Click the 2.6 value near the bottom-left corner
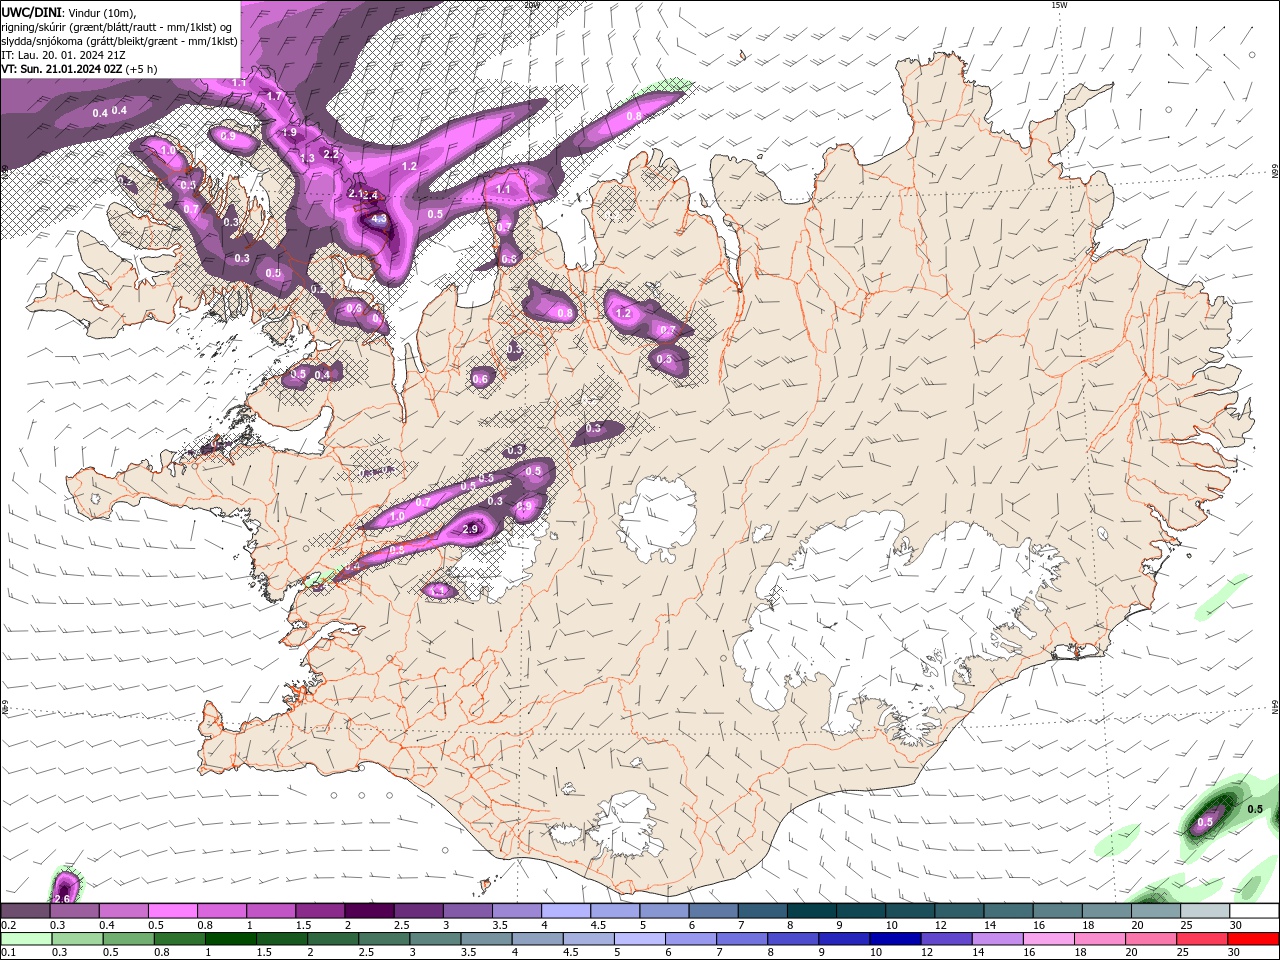This screenshot has height=960, width=1280. pyautogui.click(x=64, y=899)
